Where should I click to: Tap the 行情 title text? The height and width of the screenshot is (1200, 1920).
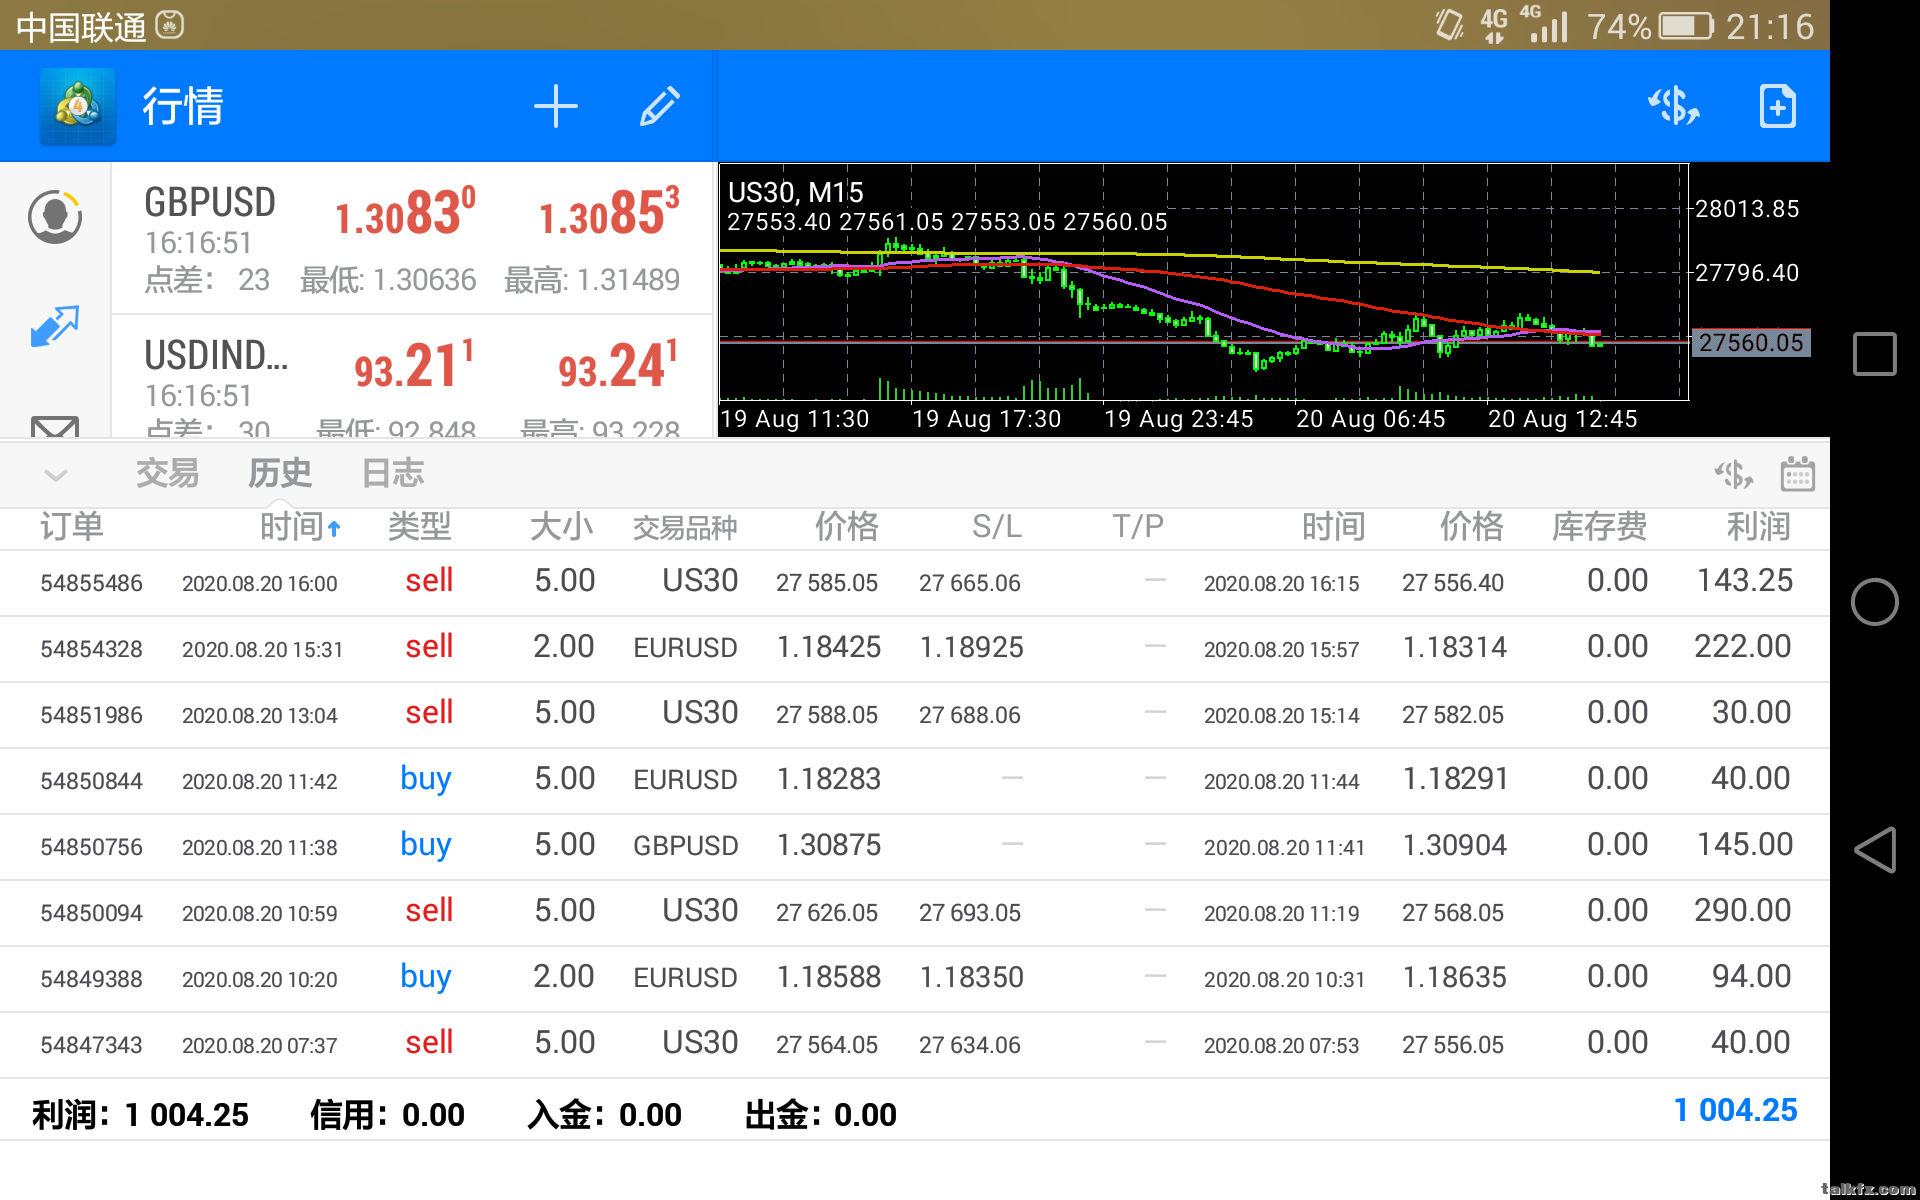point(183,106)
